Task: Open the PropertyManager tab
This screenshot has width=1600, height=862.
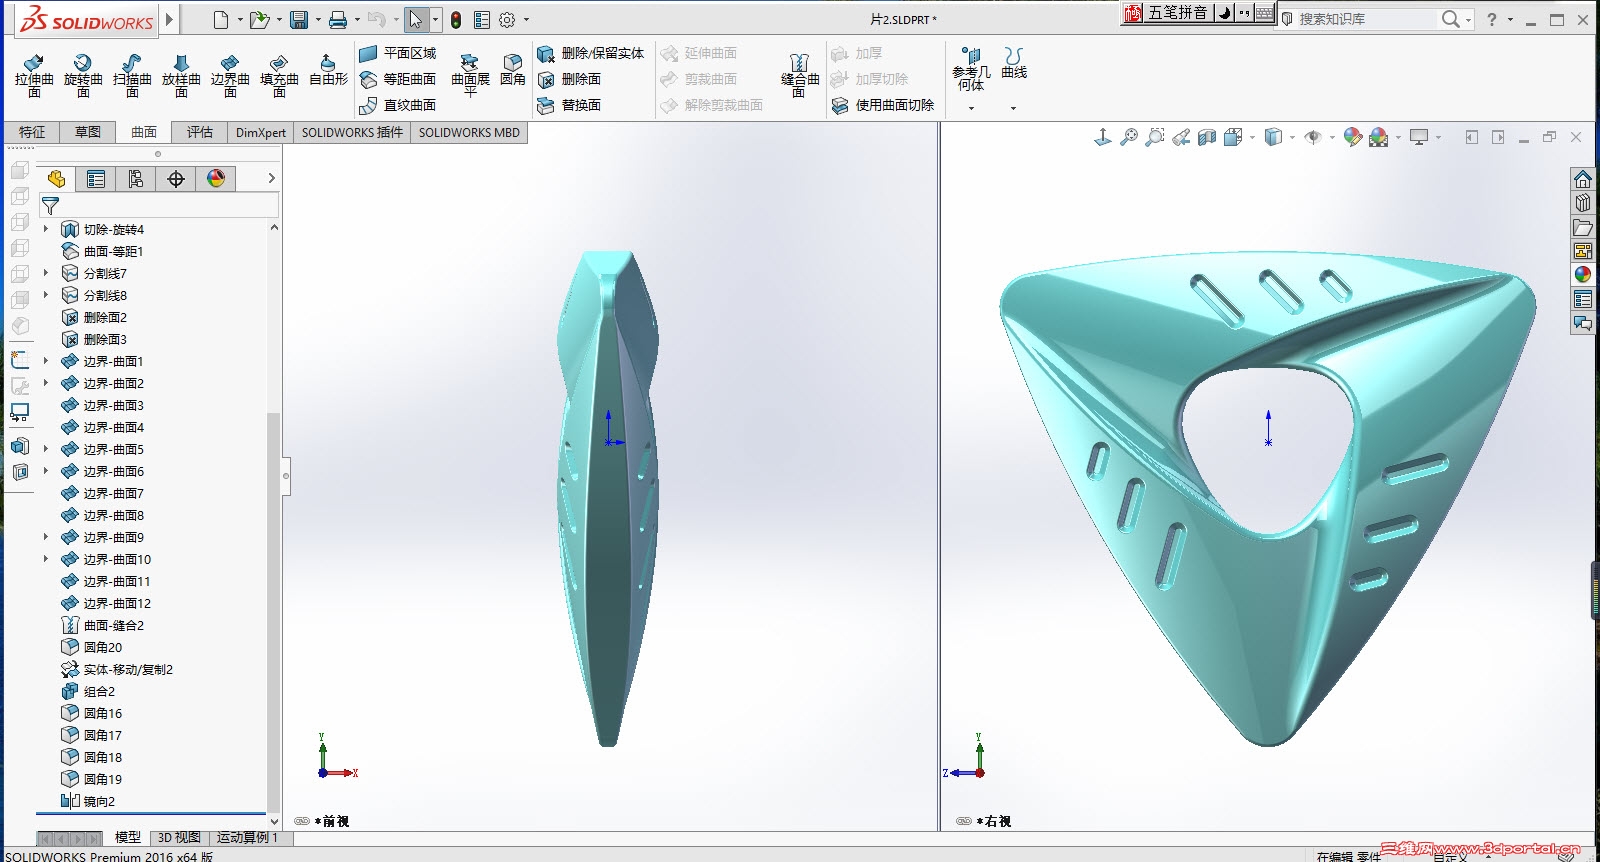Action: click(x=96, y=179)
